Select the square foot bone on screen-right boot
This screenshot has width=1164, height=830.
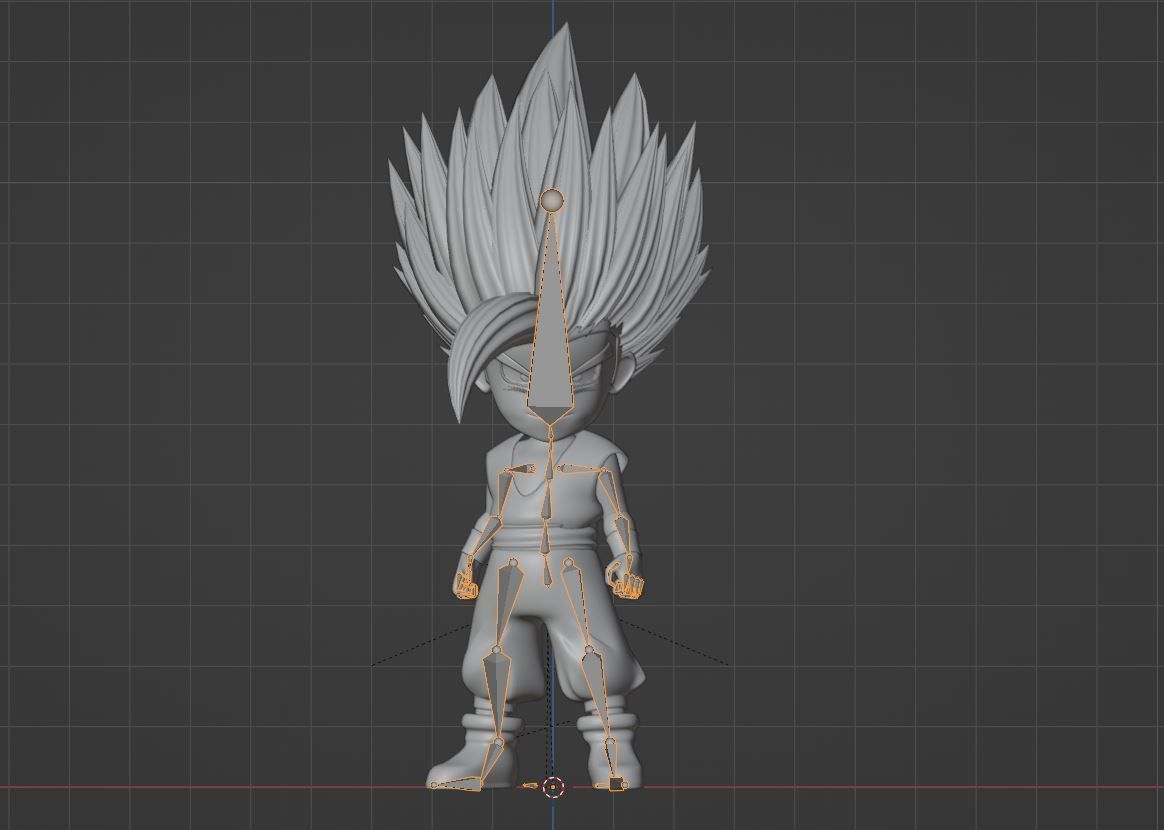[616, 784]
